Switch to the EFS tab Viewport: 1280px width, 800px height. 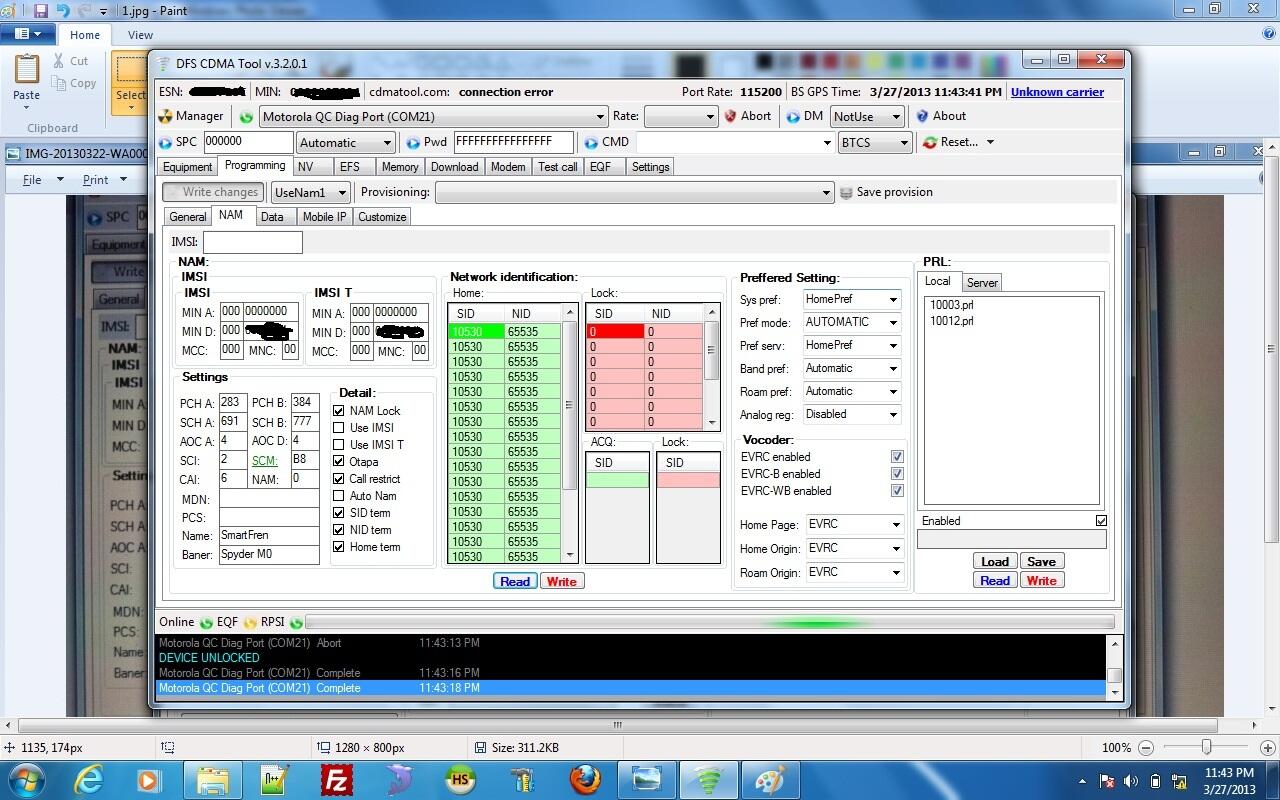point(349,167)
